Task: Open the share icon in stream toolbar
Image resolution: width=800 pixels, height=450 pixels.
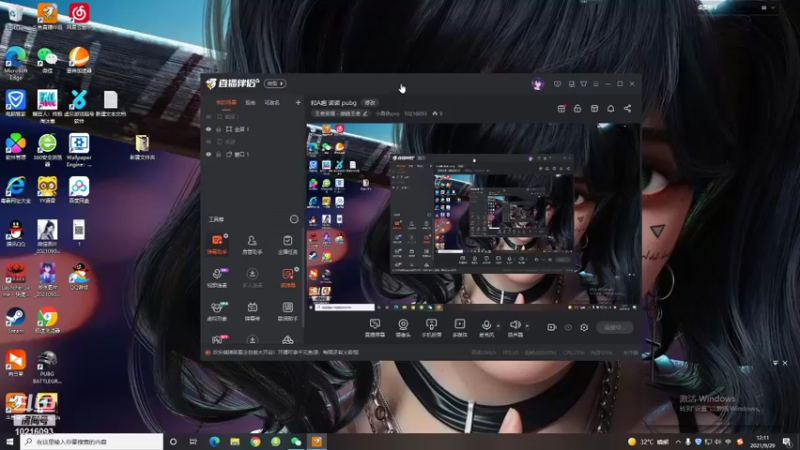Action: (x=628, y=109)
